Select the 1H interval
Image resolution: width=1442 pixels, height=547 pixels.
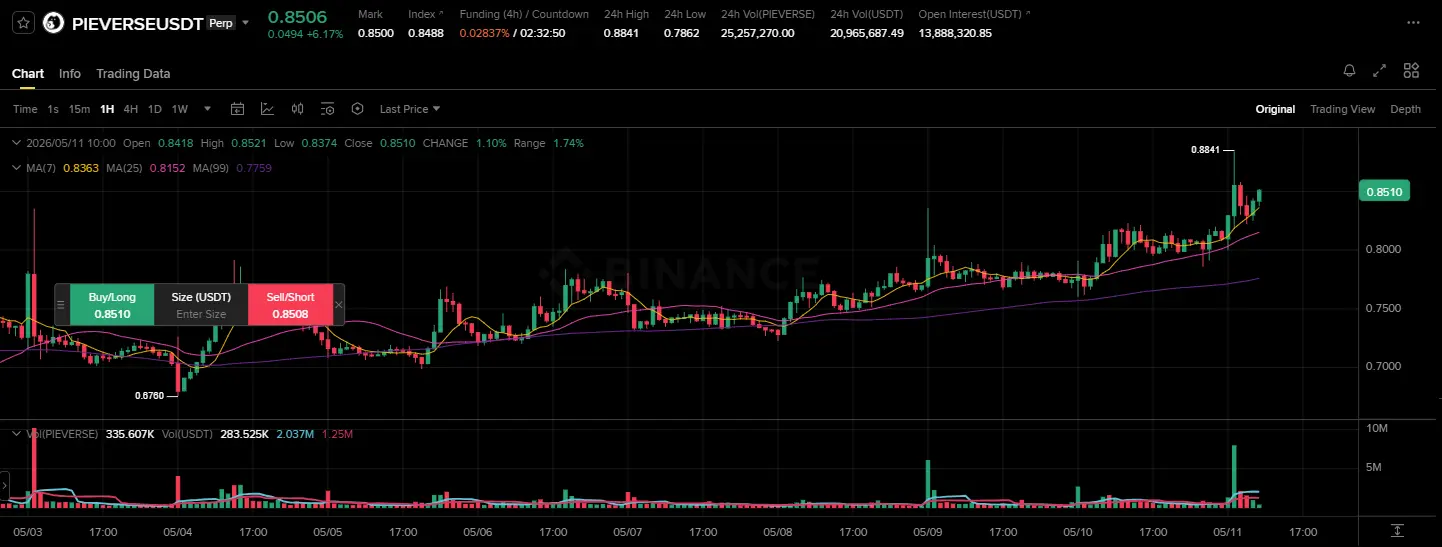coord(107,109)
